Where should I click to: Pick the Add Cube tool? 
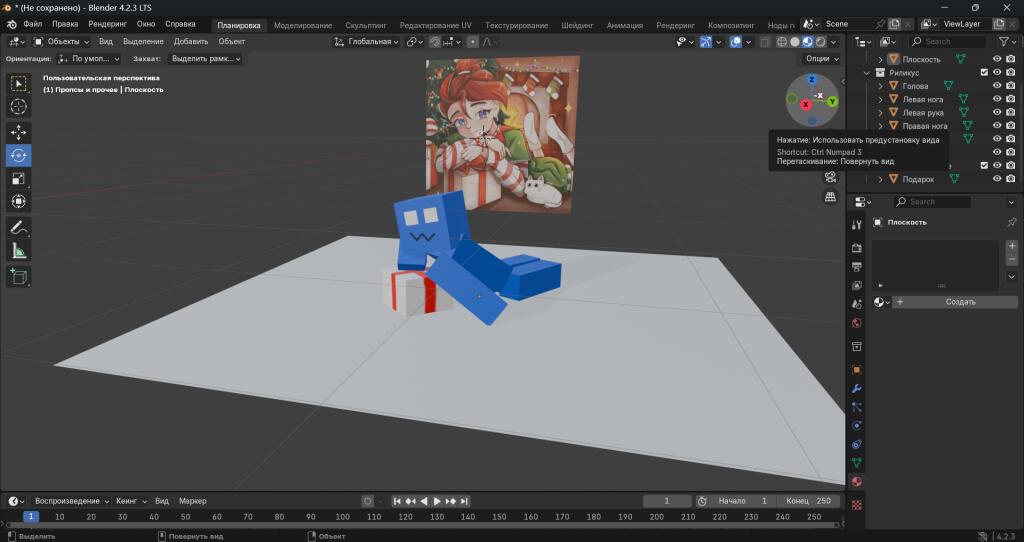tap(18, 277)
